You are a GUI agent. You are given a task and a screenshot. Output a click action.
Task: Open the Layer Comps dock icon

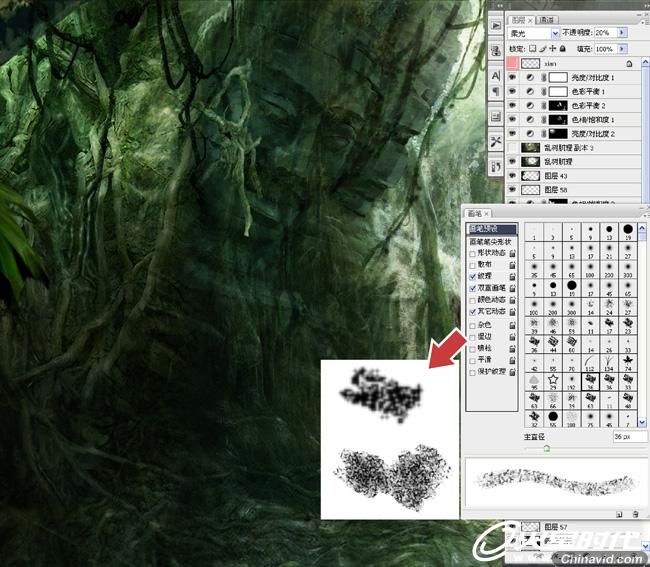tap(495, 117)
